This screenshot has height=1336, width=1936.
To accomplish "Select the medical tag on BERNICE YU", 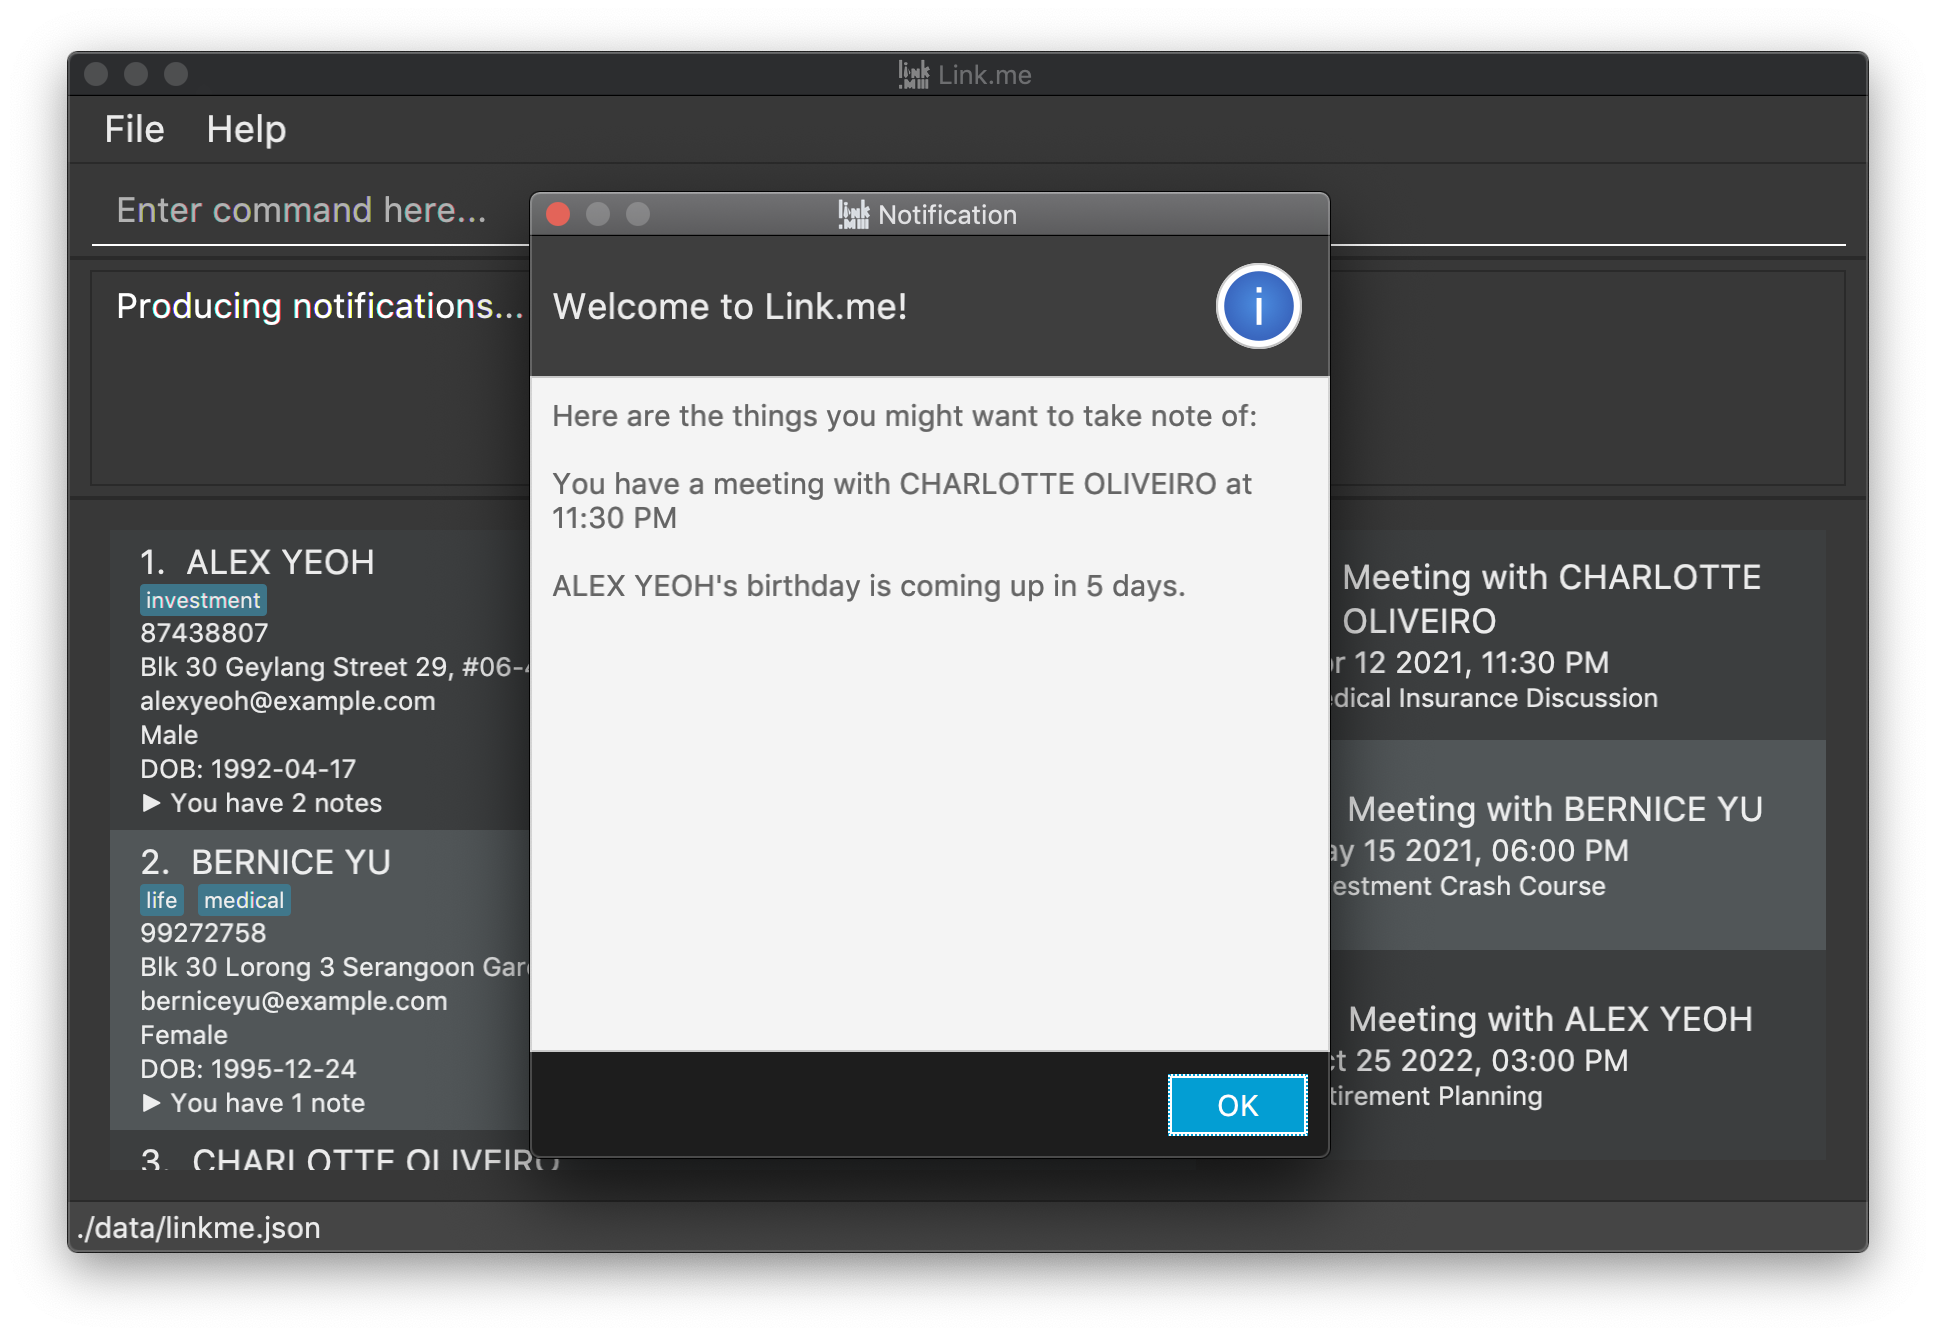I will (x=244, y=898).
